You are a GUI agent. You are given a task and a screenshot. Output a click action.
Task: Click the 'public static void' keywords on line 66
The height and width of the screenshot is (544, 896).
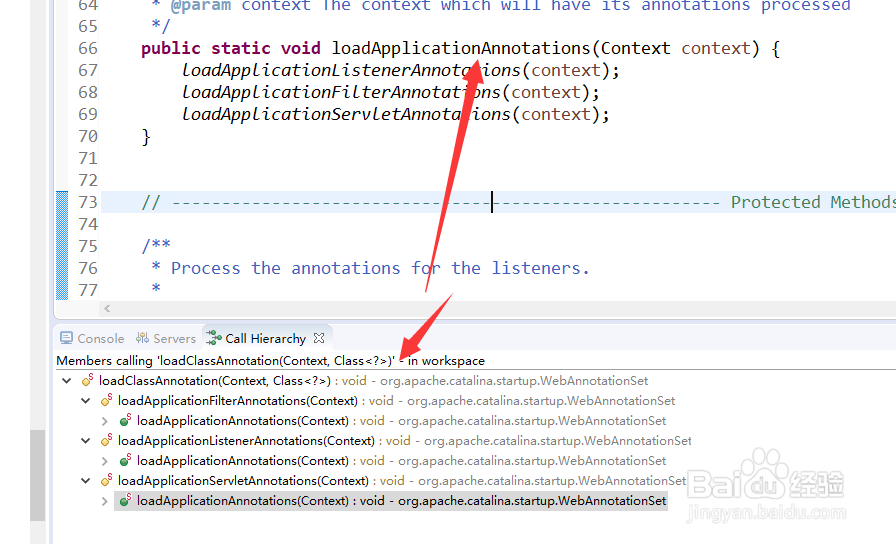coord(231,49)
